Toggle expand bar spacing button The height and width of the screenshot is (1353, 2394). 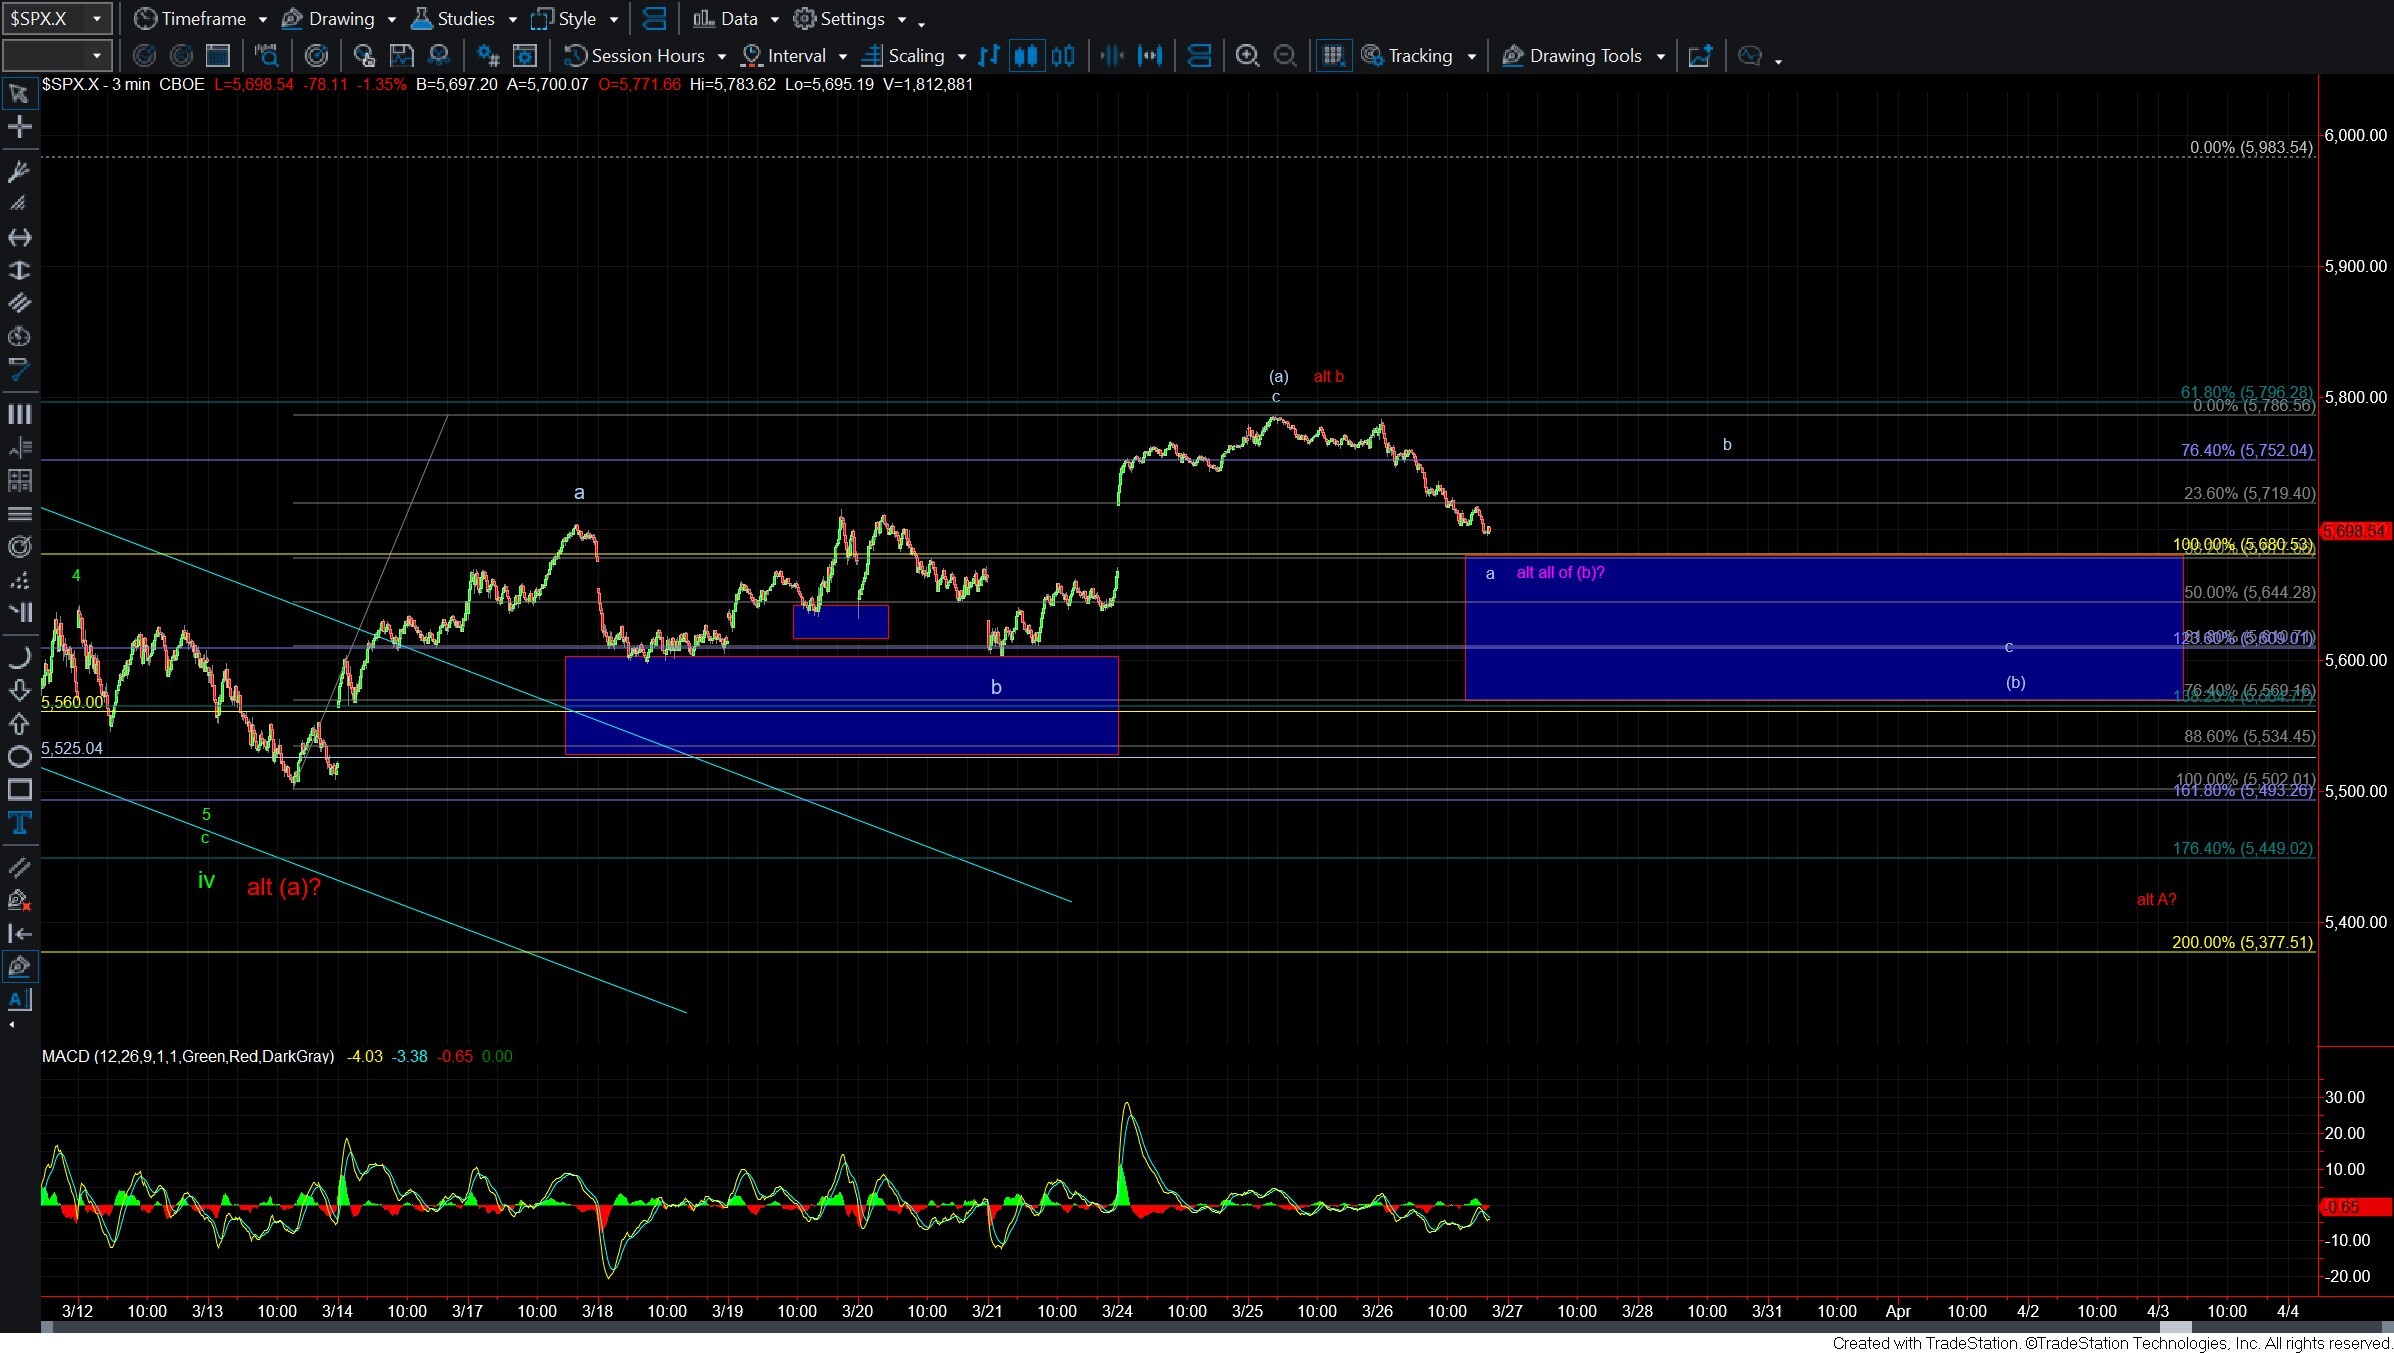click(x=1150, y=56)
